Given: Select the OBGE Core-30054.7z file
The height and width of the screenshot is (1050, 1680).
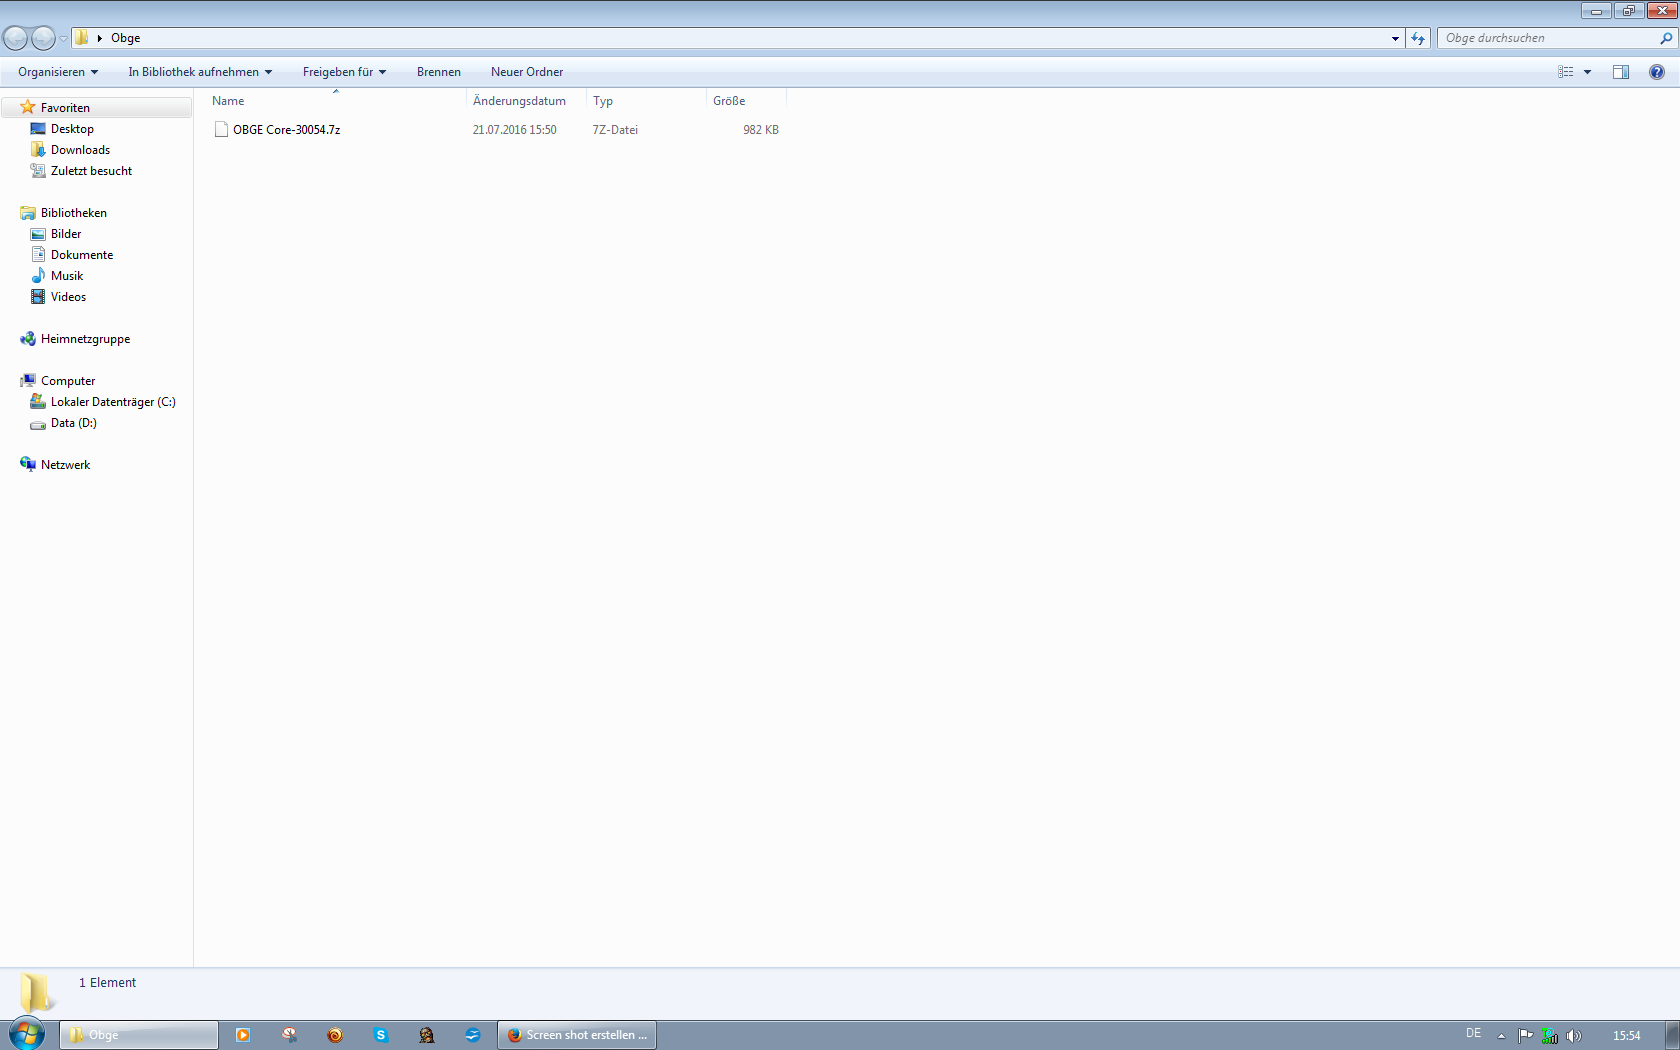Looking at the screenshot, I should coord(286,130).
